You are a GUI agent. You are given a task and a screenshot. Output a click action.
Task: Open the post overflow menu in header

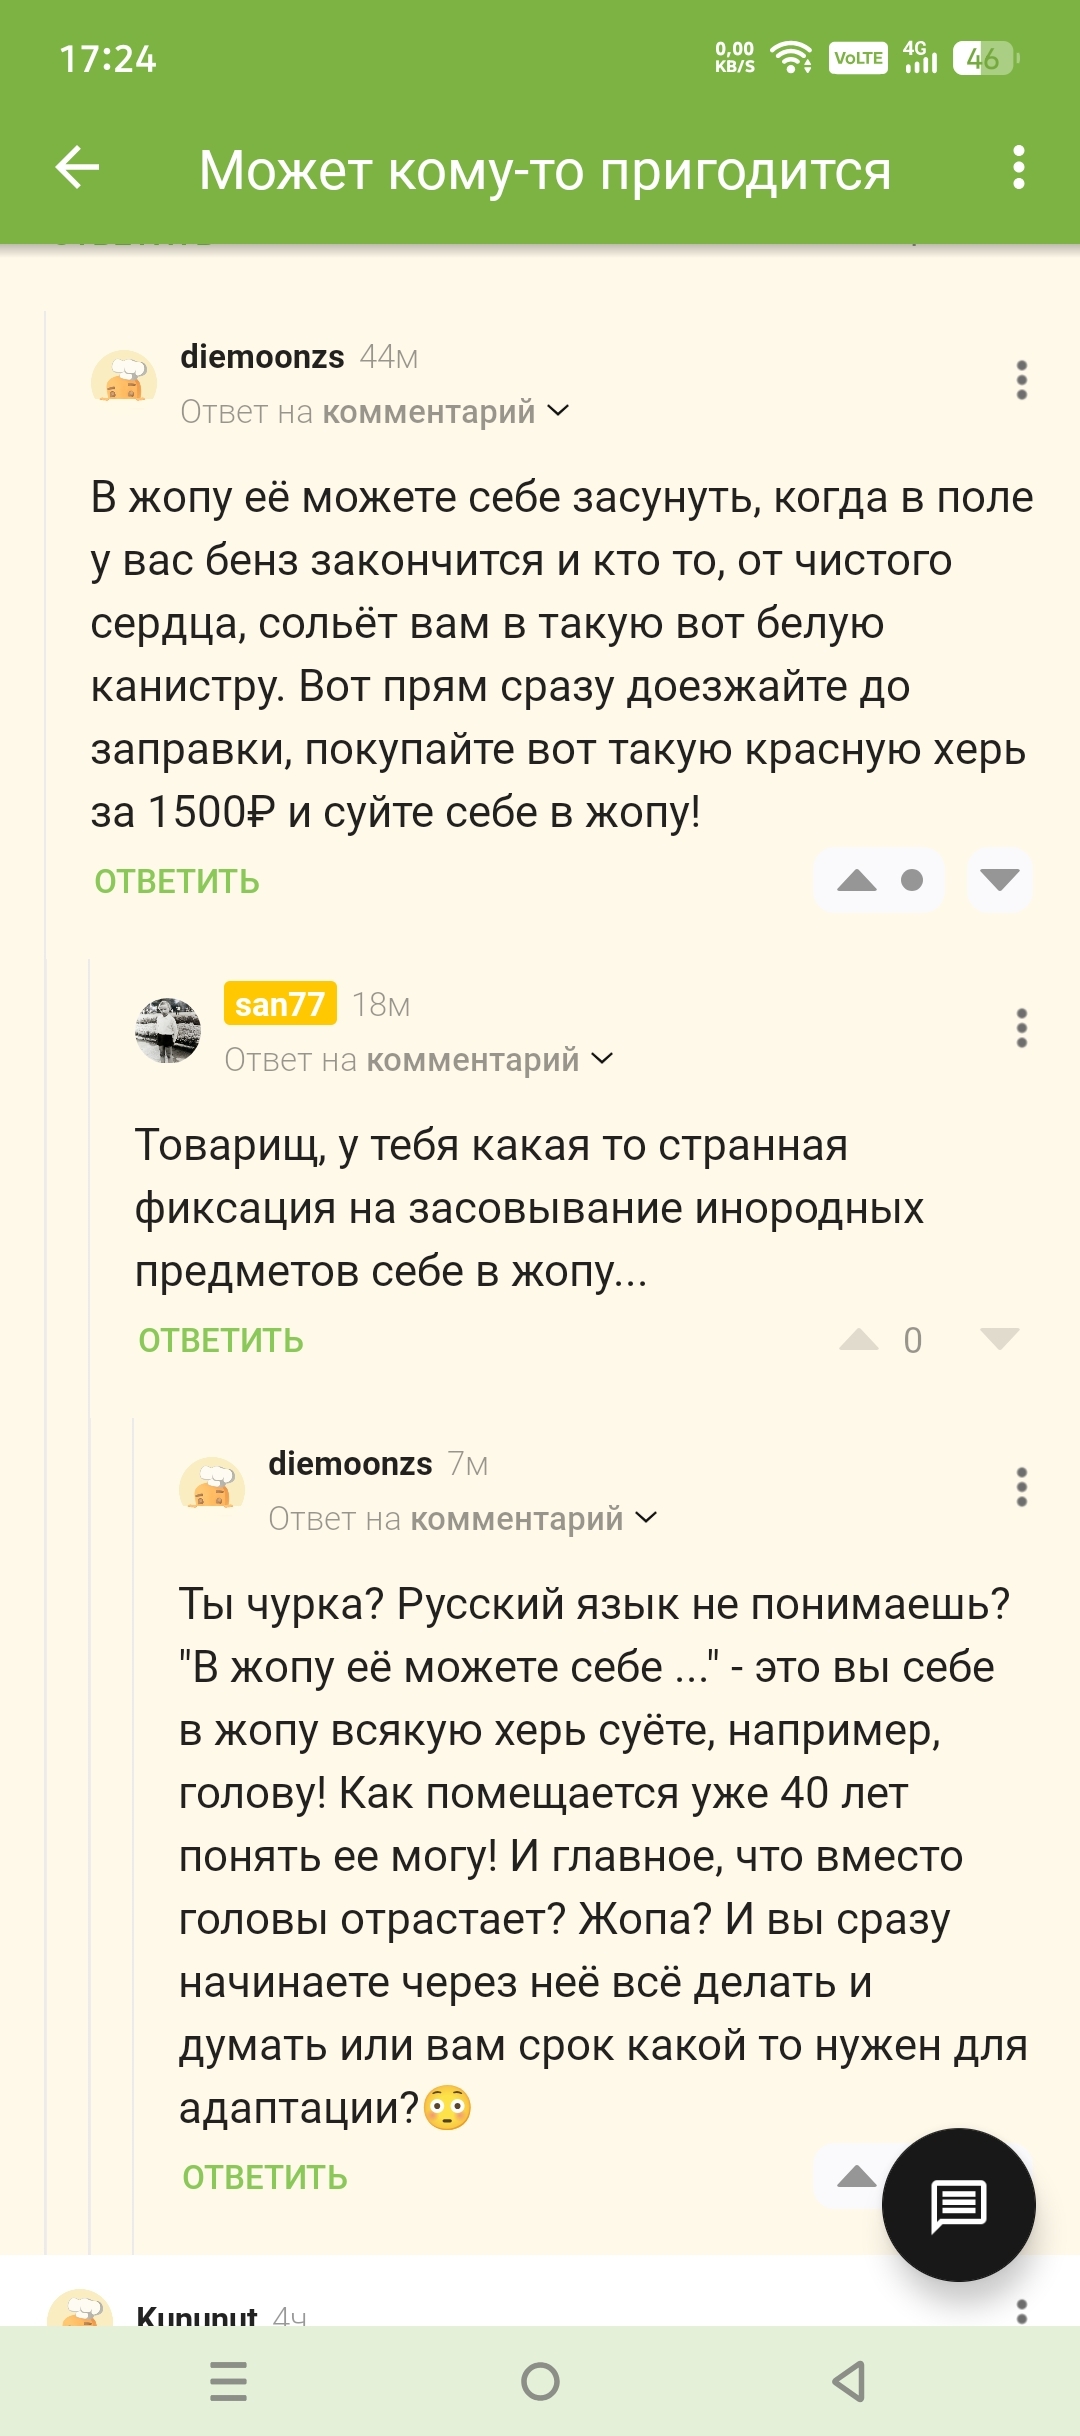point(1018,167)
